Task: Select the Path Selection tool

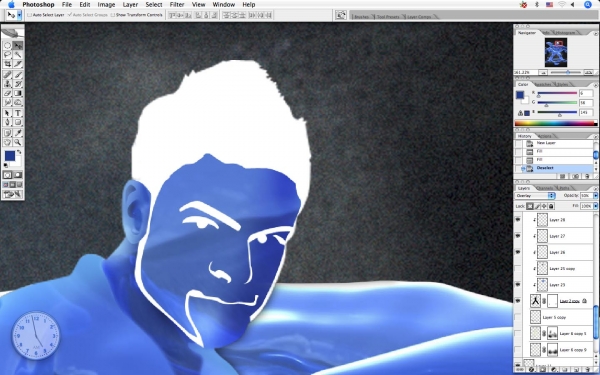Action: (7, 113)
